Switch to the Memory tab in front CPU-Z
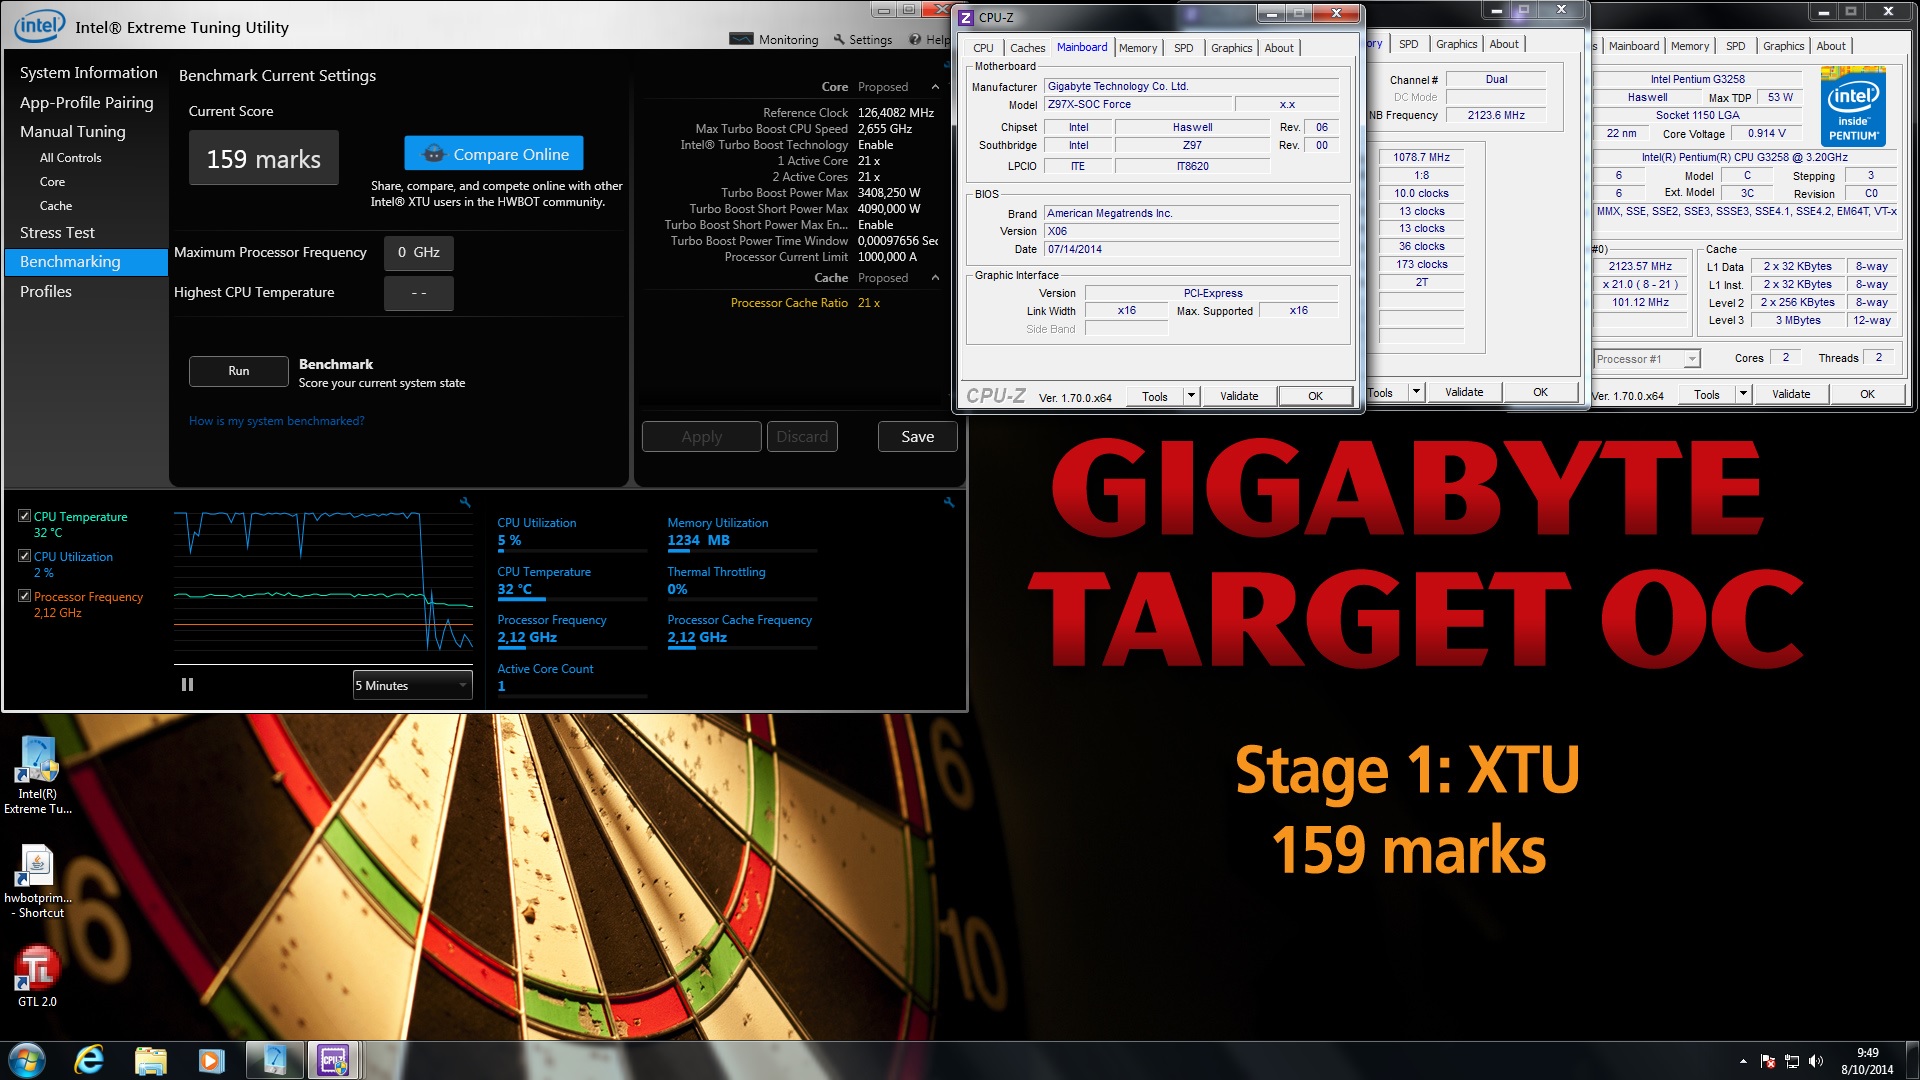This screenshot has width=1920, height=1080. pyautogui.click(x=1138, y=48)
